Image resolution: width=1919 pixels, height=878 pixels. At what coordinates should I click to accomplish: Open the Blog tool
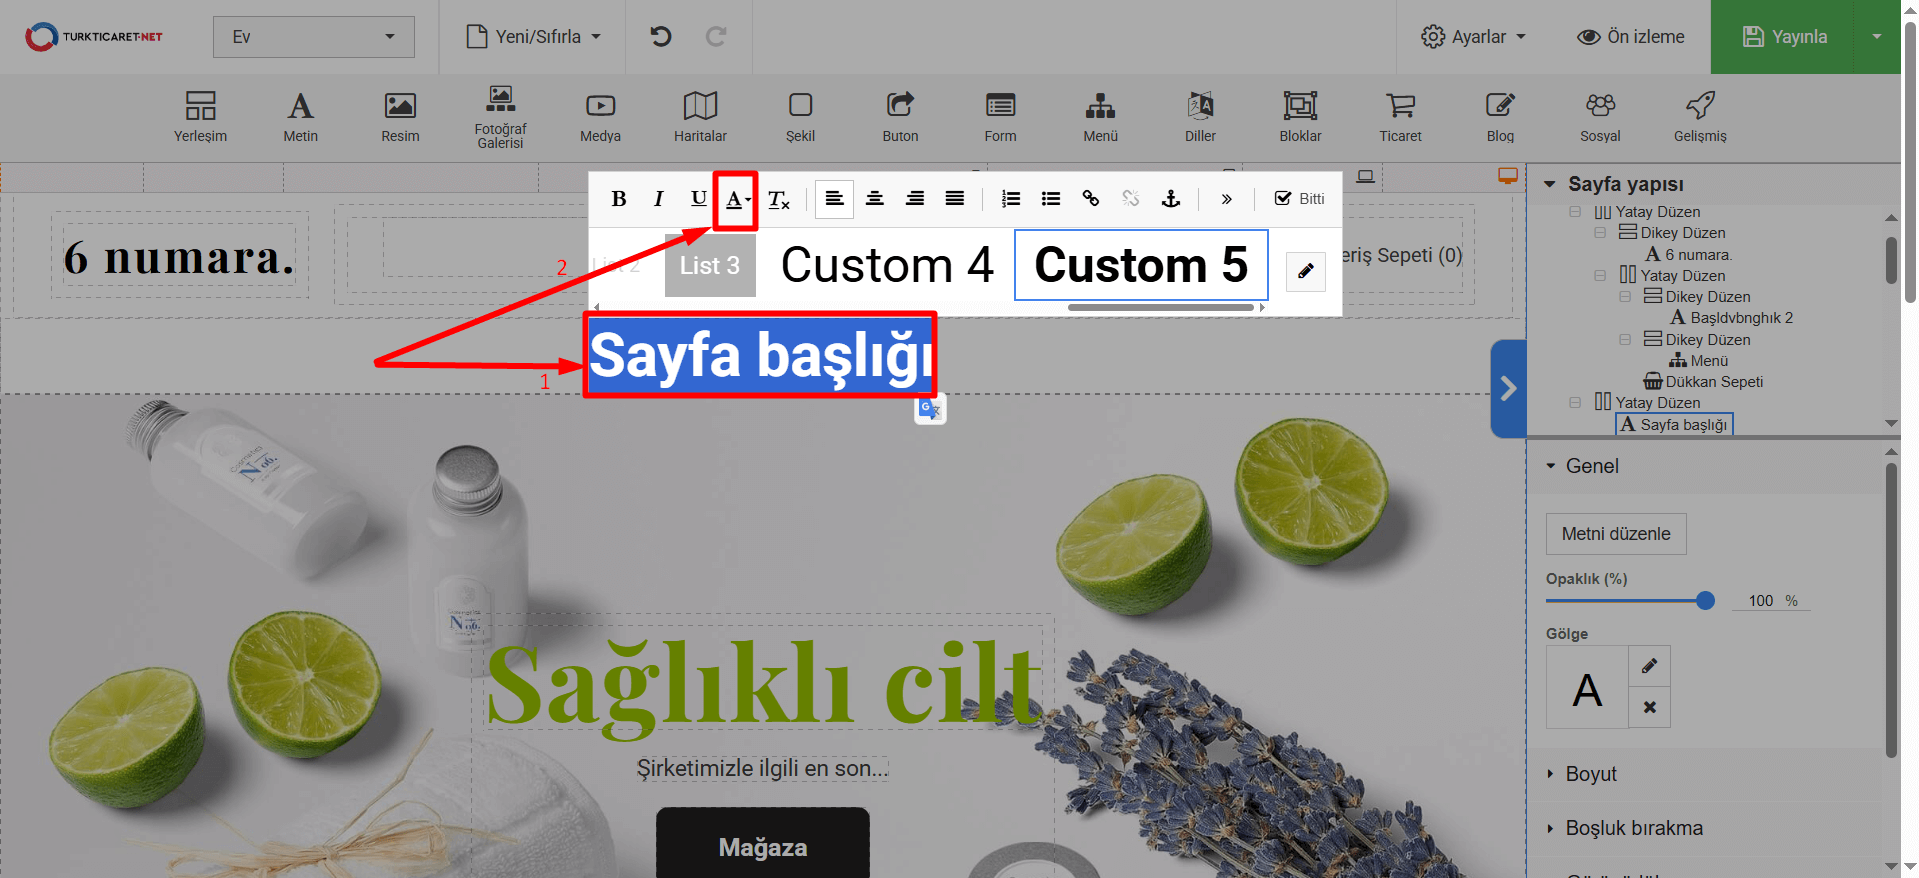[1500, 117]
